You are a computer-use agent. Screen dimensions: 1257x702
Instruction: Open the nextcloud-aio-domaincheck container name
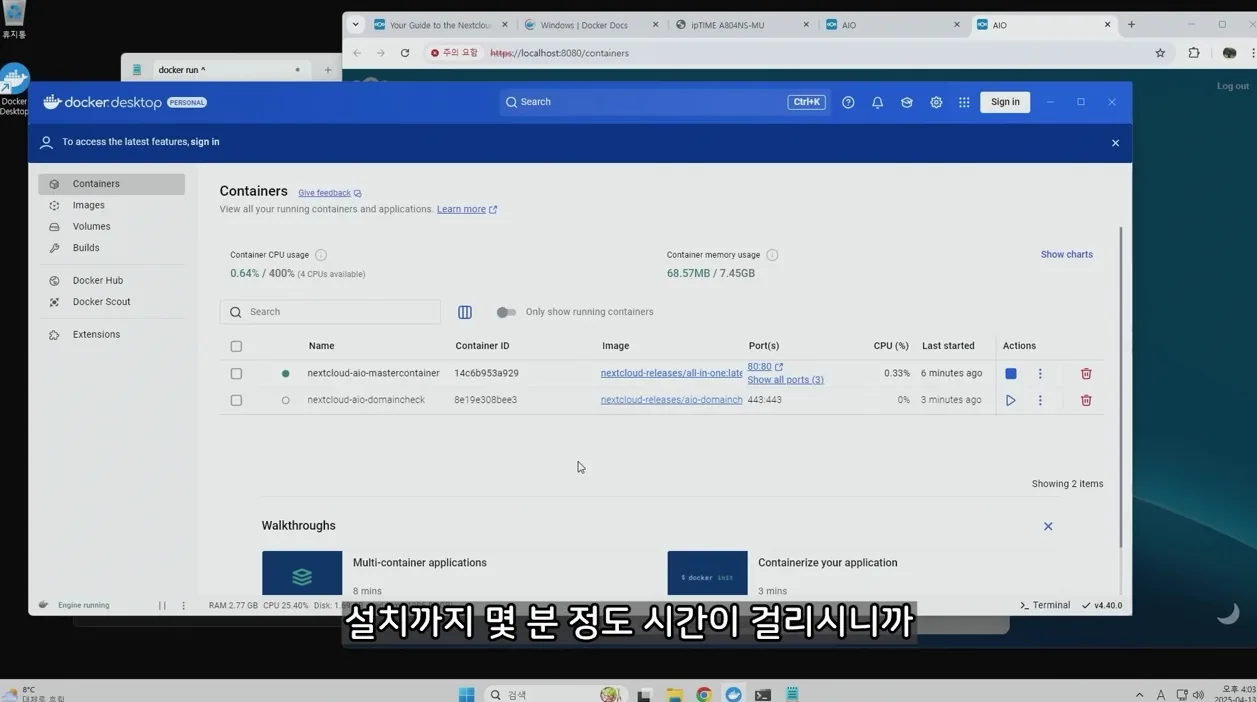coord(366,400)
